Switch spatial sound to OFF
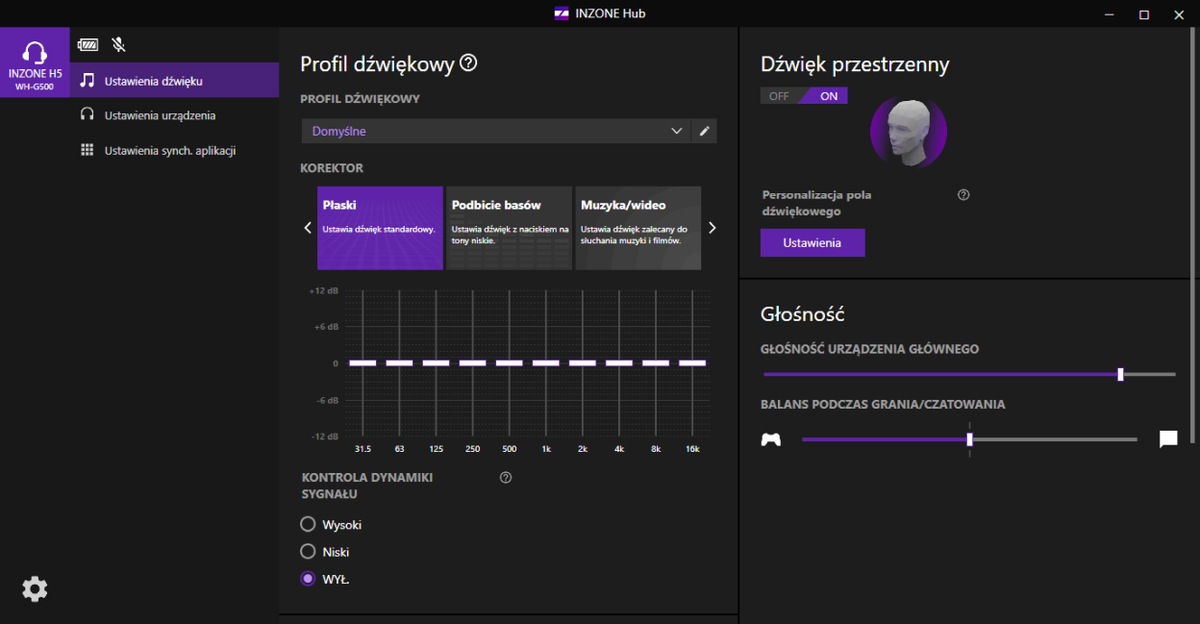The height and width of the screenshot is (624, 1200). 779,96
